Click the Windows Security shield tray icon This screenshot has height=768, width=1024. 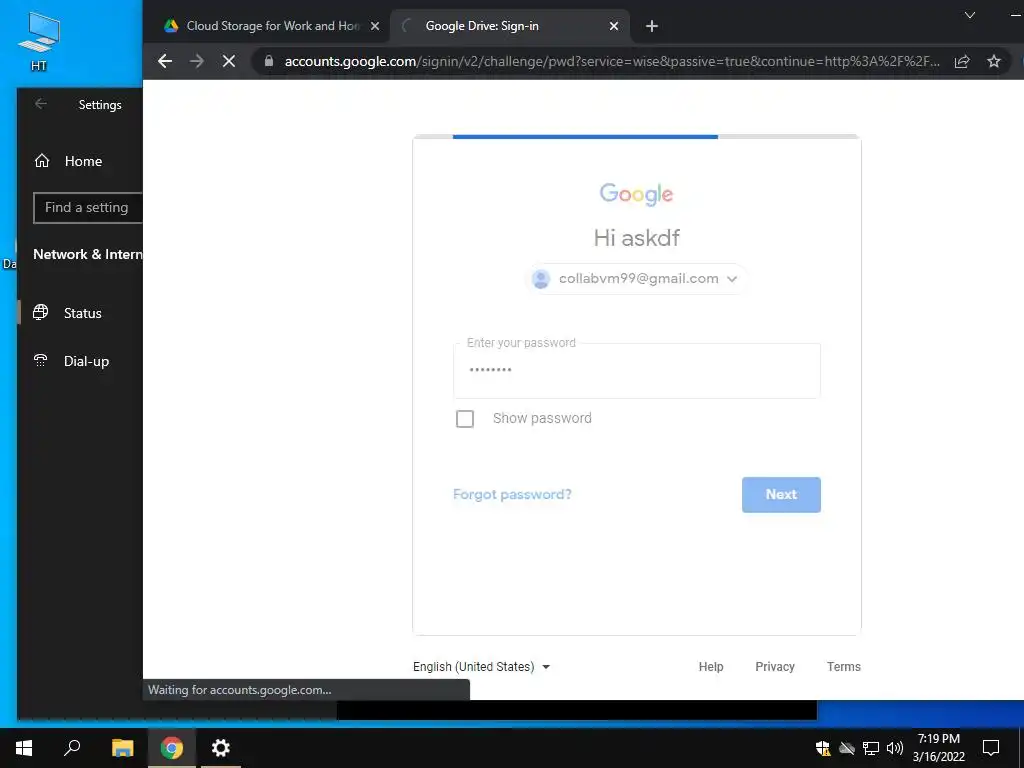822,748
